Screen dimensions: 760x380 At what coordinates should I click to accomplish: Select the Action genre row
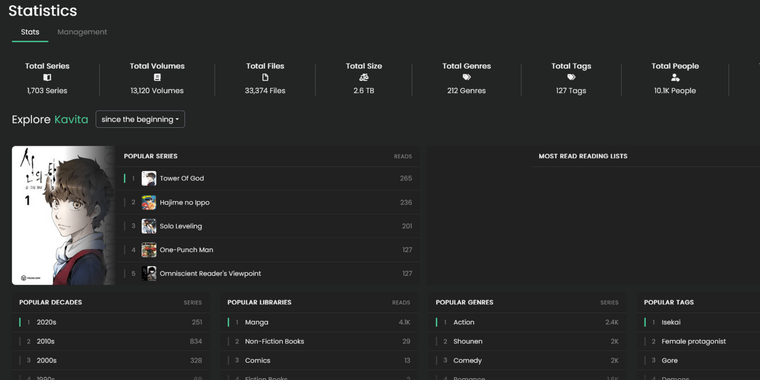tap(527, 322)
